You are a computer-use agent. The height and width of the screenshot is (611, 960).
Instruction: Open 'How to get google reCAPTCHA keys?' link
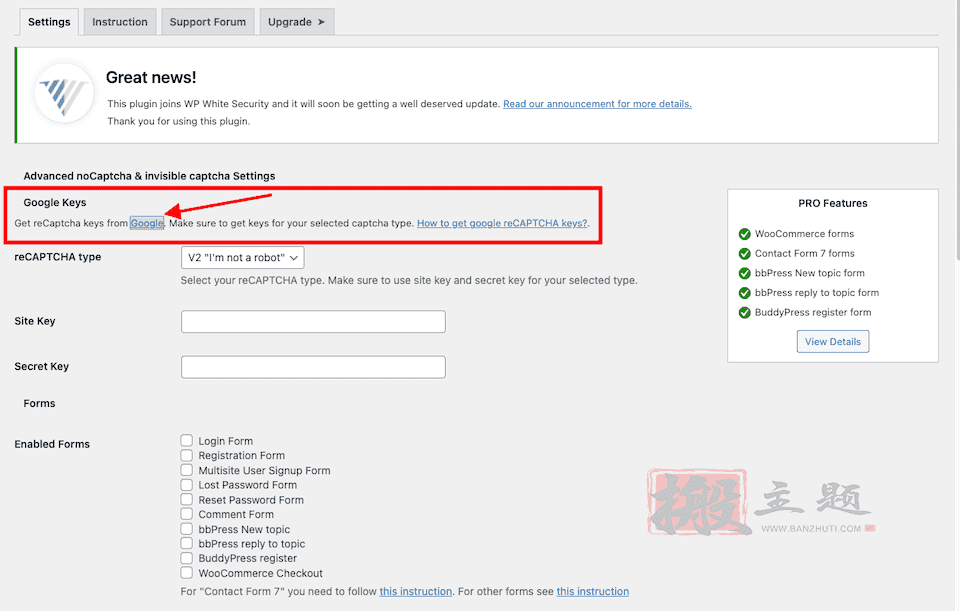click(x=502, y=223)
